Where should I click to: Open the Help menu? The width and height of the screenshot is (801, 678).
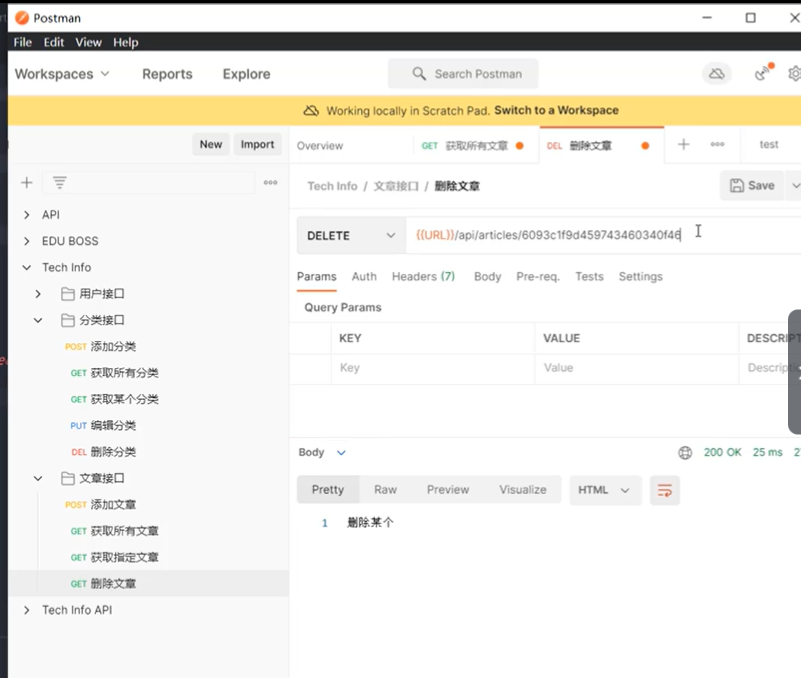pyautogui.click(x=126, y=42)
